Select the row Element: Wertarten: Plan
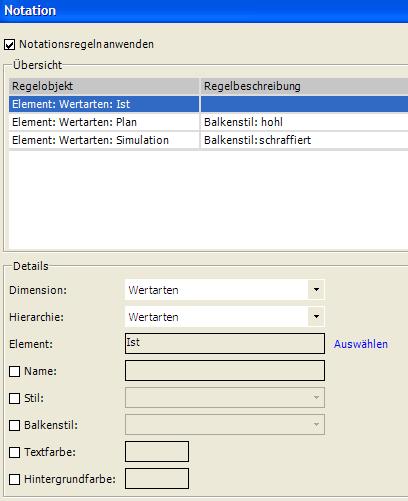 [208, 122]
